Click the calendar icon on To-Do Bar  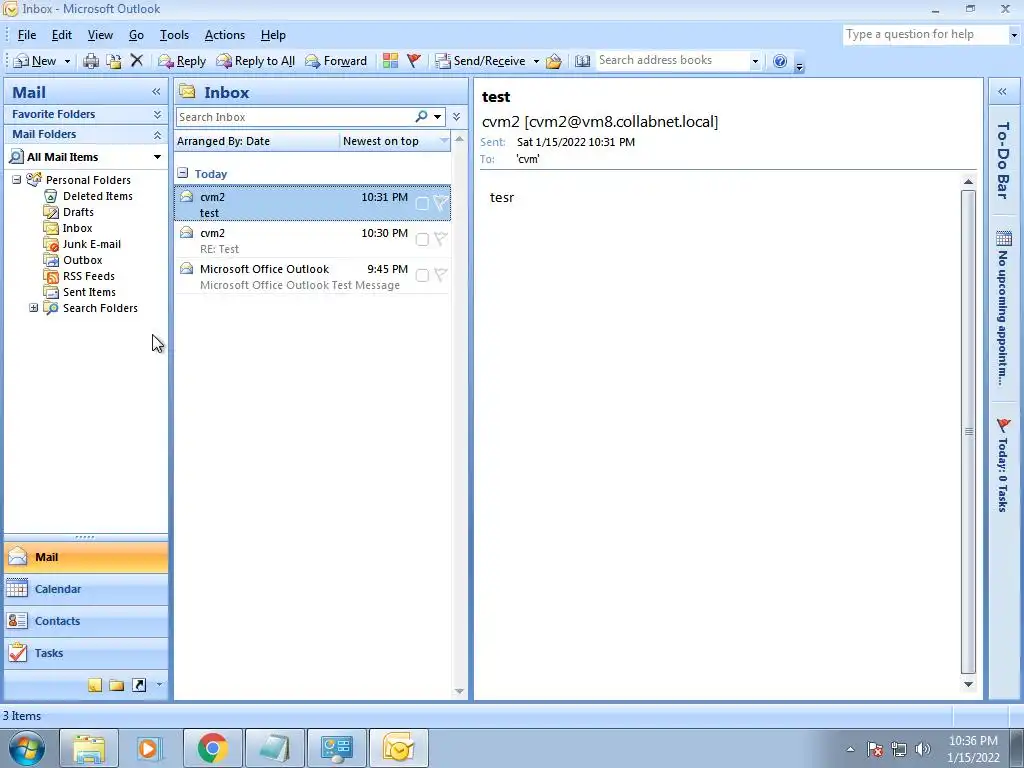(1004, 238)
